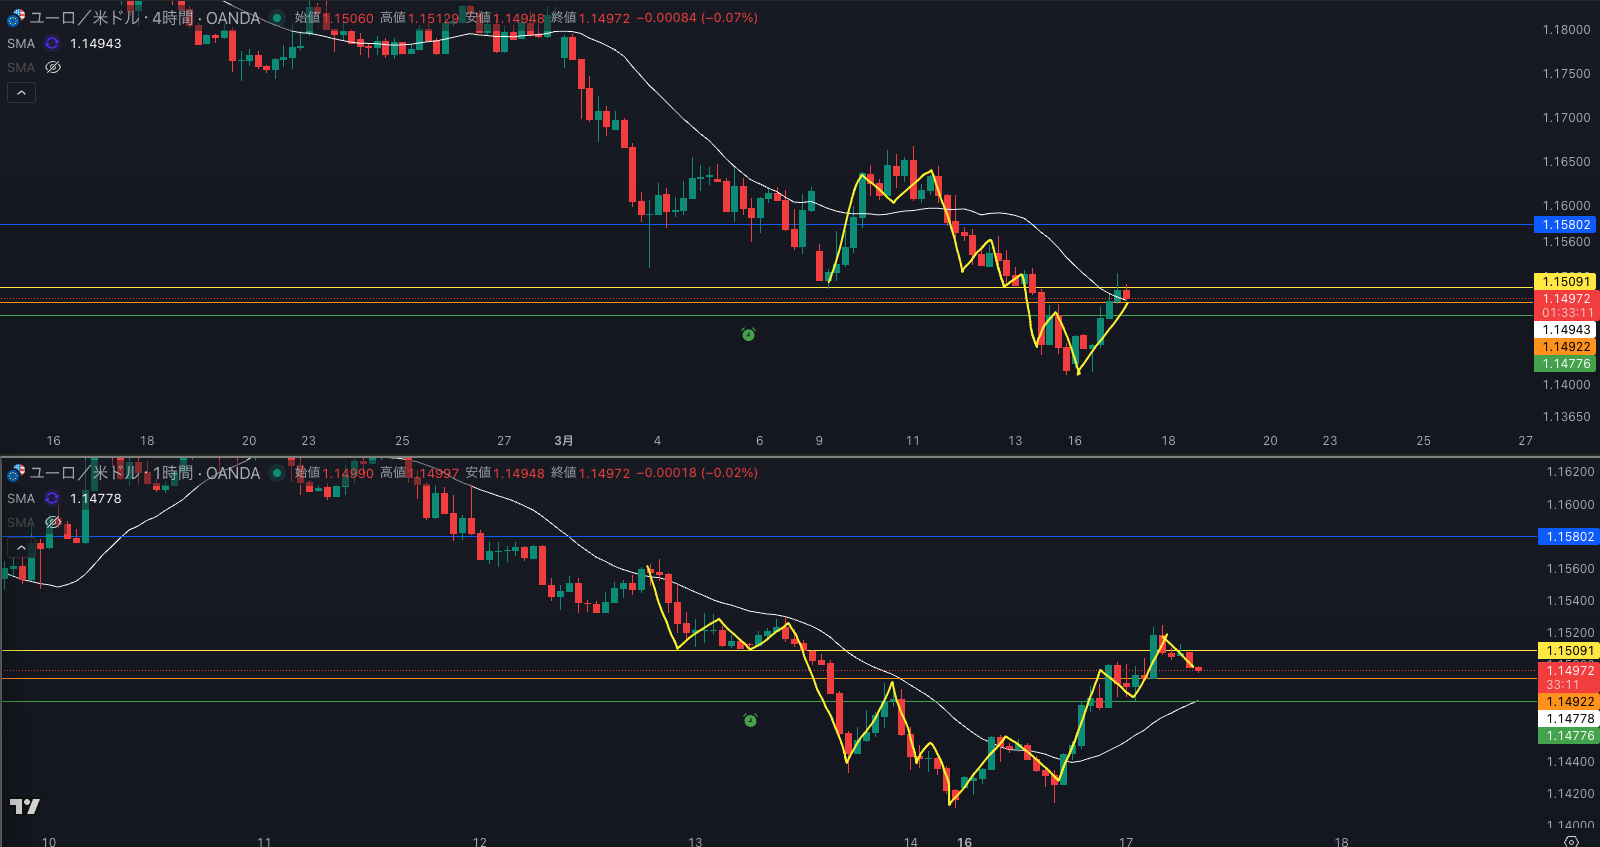Collapse indicator legend in 1-hour chart

pyautogui.click(x=21, y=547)
